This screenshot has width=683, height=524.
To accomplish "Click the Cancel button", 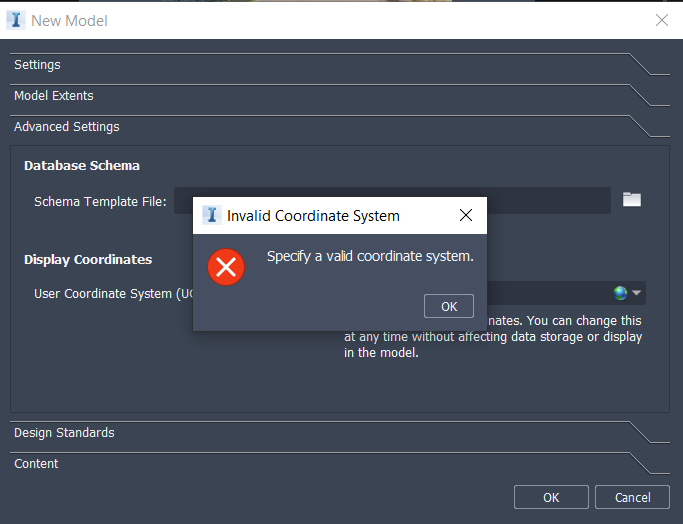I will pyautogui.click(x=632, y=497).
